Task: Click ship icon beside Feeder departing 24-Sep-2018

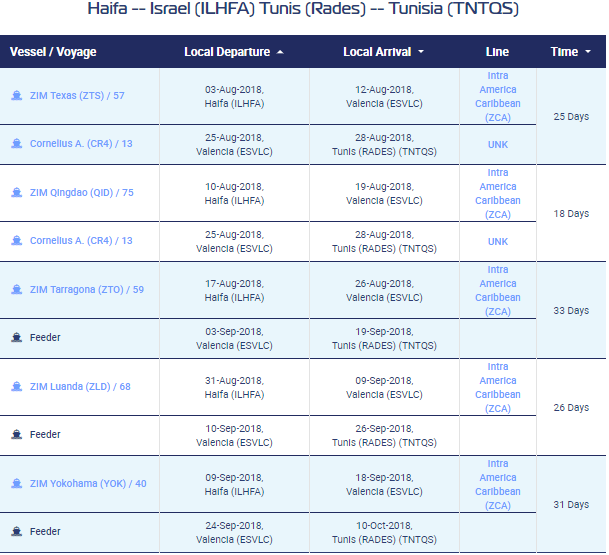Action: pyautogui.click(x=17, y=531)
